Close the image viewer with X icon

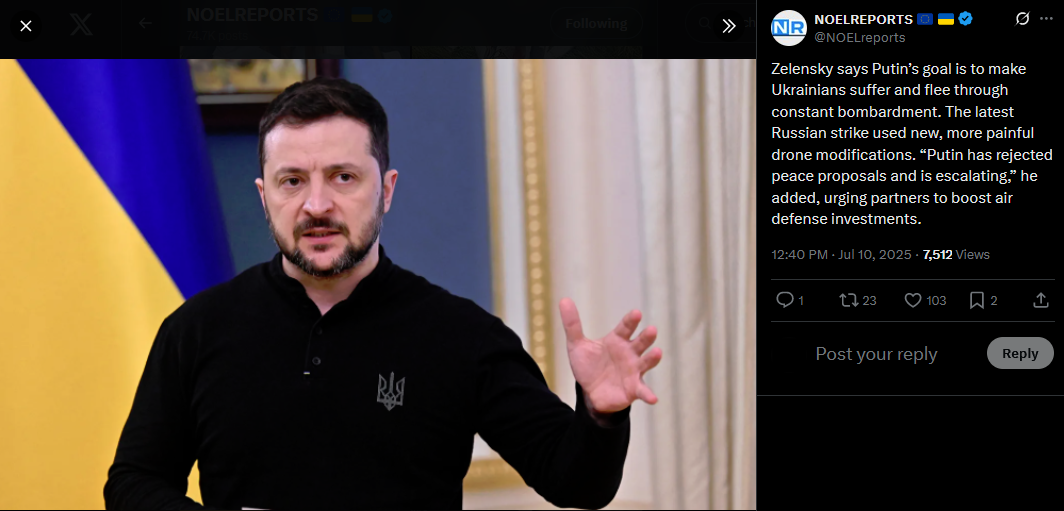click(26, 26)
